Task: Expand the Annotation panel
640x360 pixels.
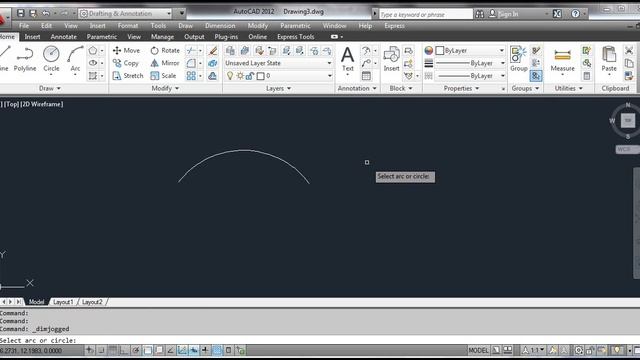Action: click(x=357, y=88)
